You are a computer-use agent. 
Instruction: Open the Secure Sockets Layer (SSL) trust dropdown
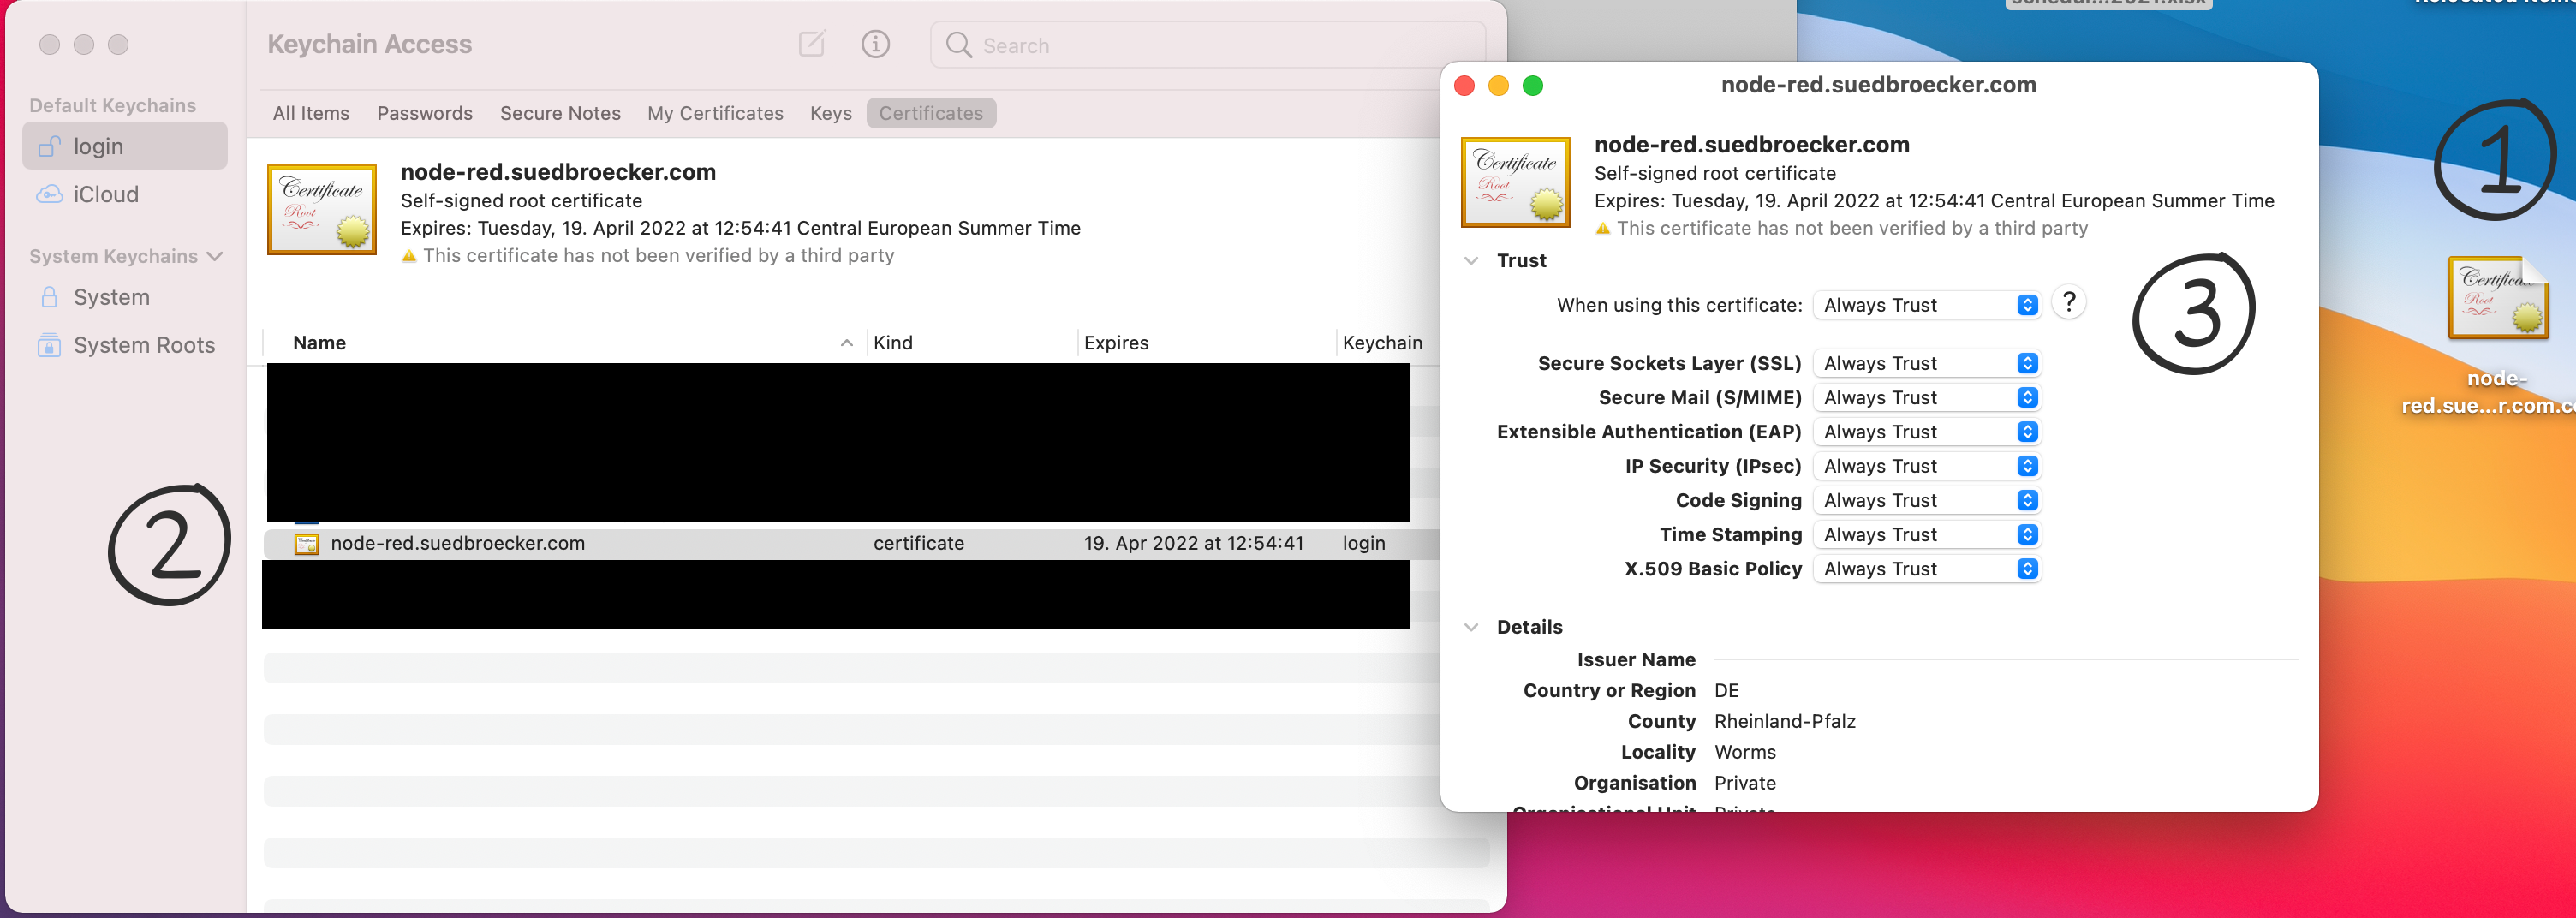tap(1926, 363)
